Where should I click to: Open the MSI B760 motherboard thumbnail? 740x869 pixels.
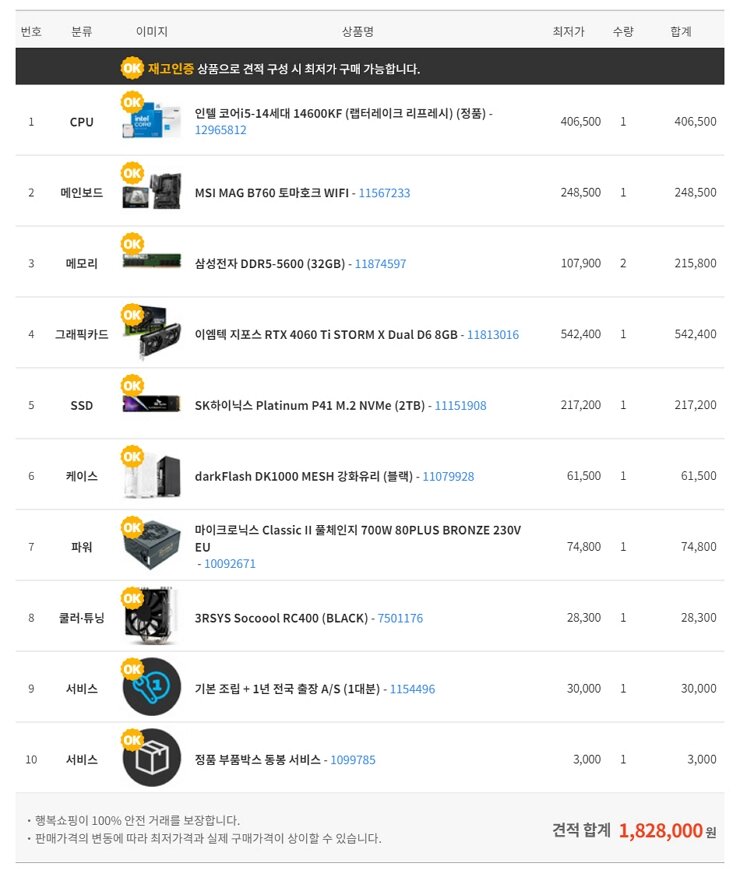point(151,191)
